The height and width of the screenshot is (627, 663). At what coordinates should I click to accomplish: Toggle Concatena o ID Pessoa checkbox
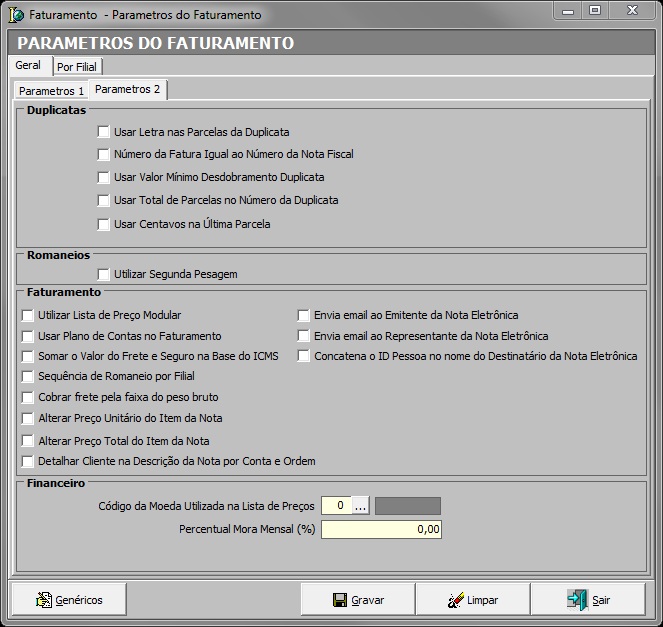(304, 356)
